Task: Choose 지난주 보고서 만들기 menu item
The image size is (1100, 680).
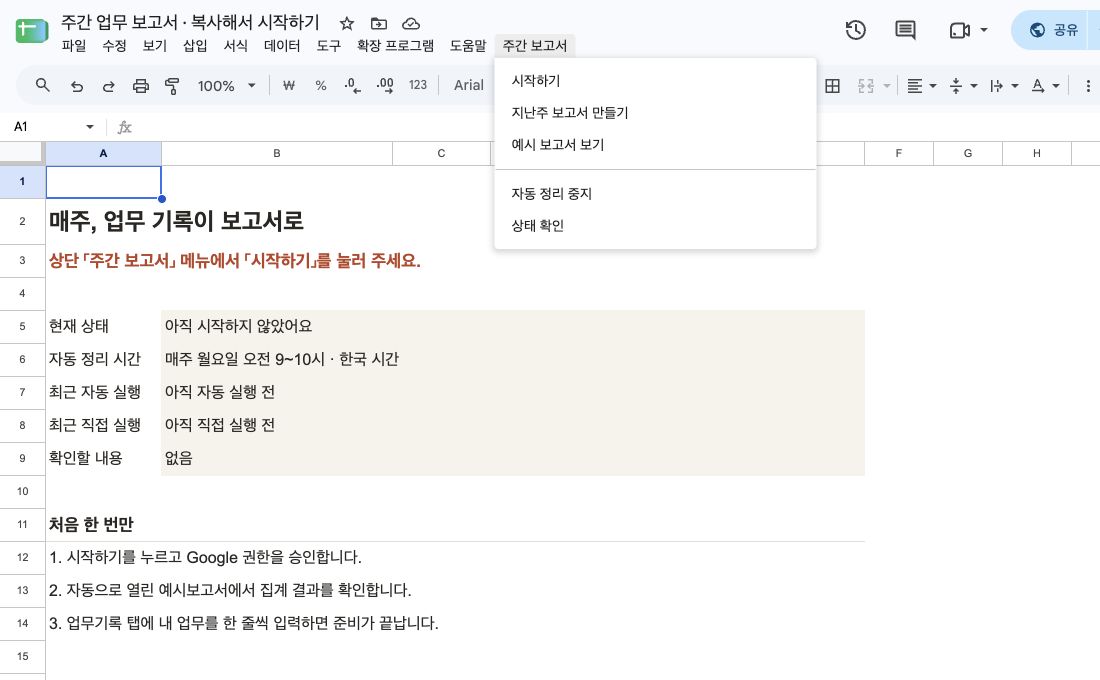Action: click(x=655, y=113)
